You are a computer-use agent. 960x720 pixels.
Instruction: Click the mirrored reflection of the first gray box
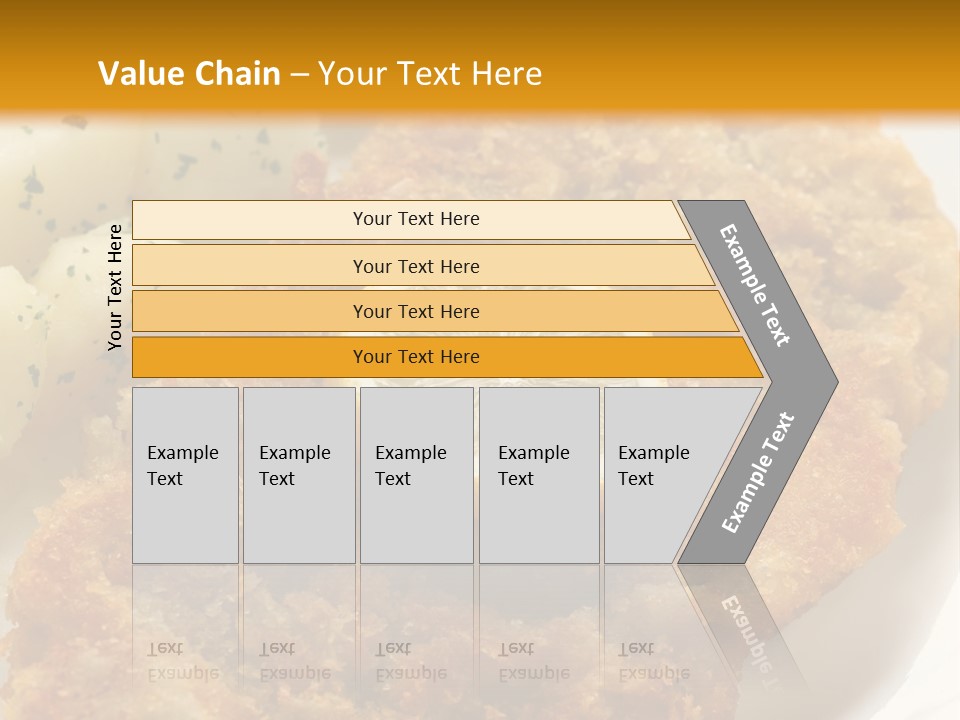(185, 640)
